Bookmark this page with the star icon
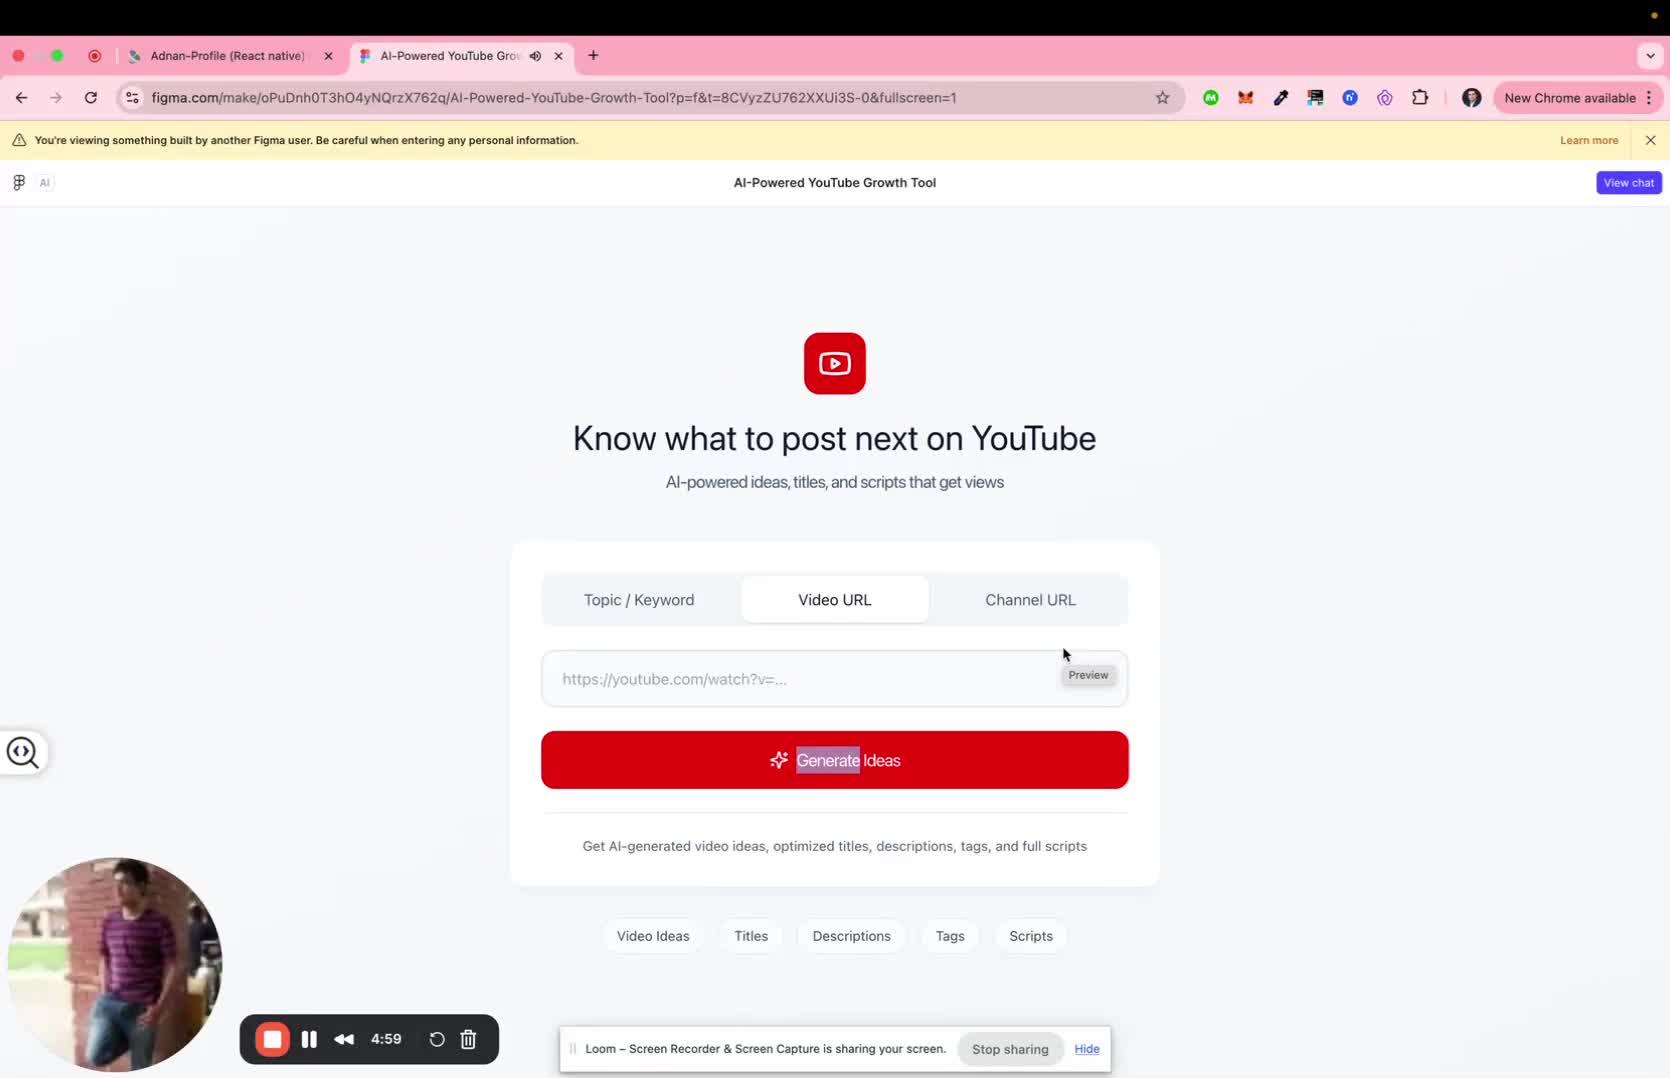Screen dimensions: 1670x1078 (x=1162, y=98)
